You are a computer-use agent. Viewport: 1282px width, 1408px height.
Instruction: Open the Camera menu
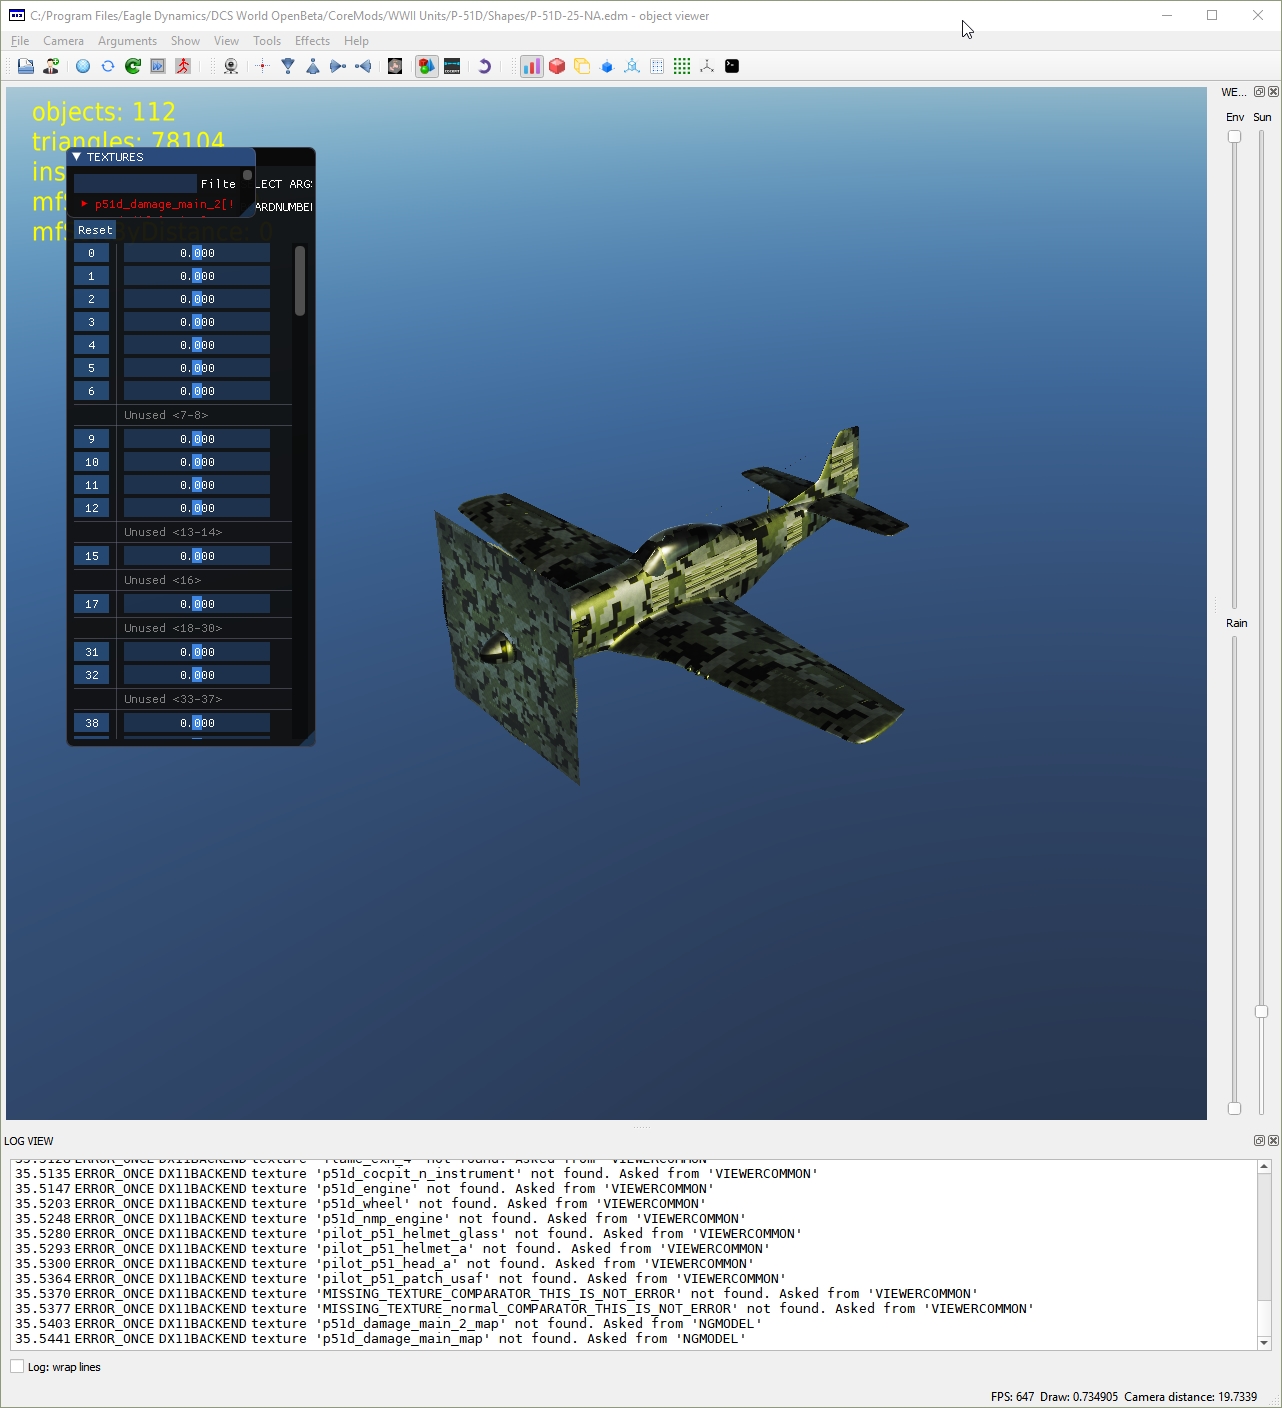[x=63, y=41]
